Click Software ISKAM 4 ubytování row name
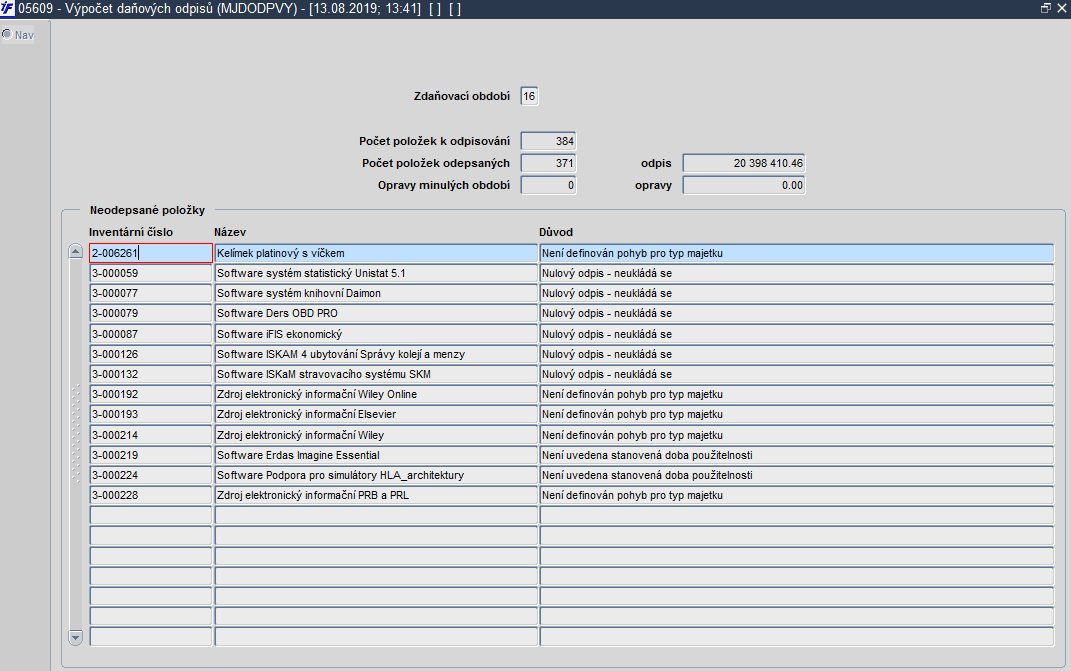The width and height of the screenshot is (1071, 671). coord(376,354)
